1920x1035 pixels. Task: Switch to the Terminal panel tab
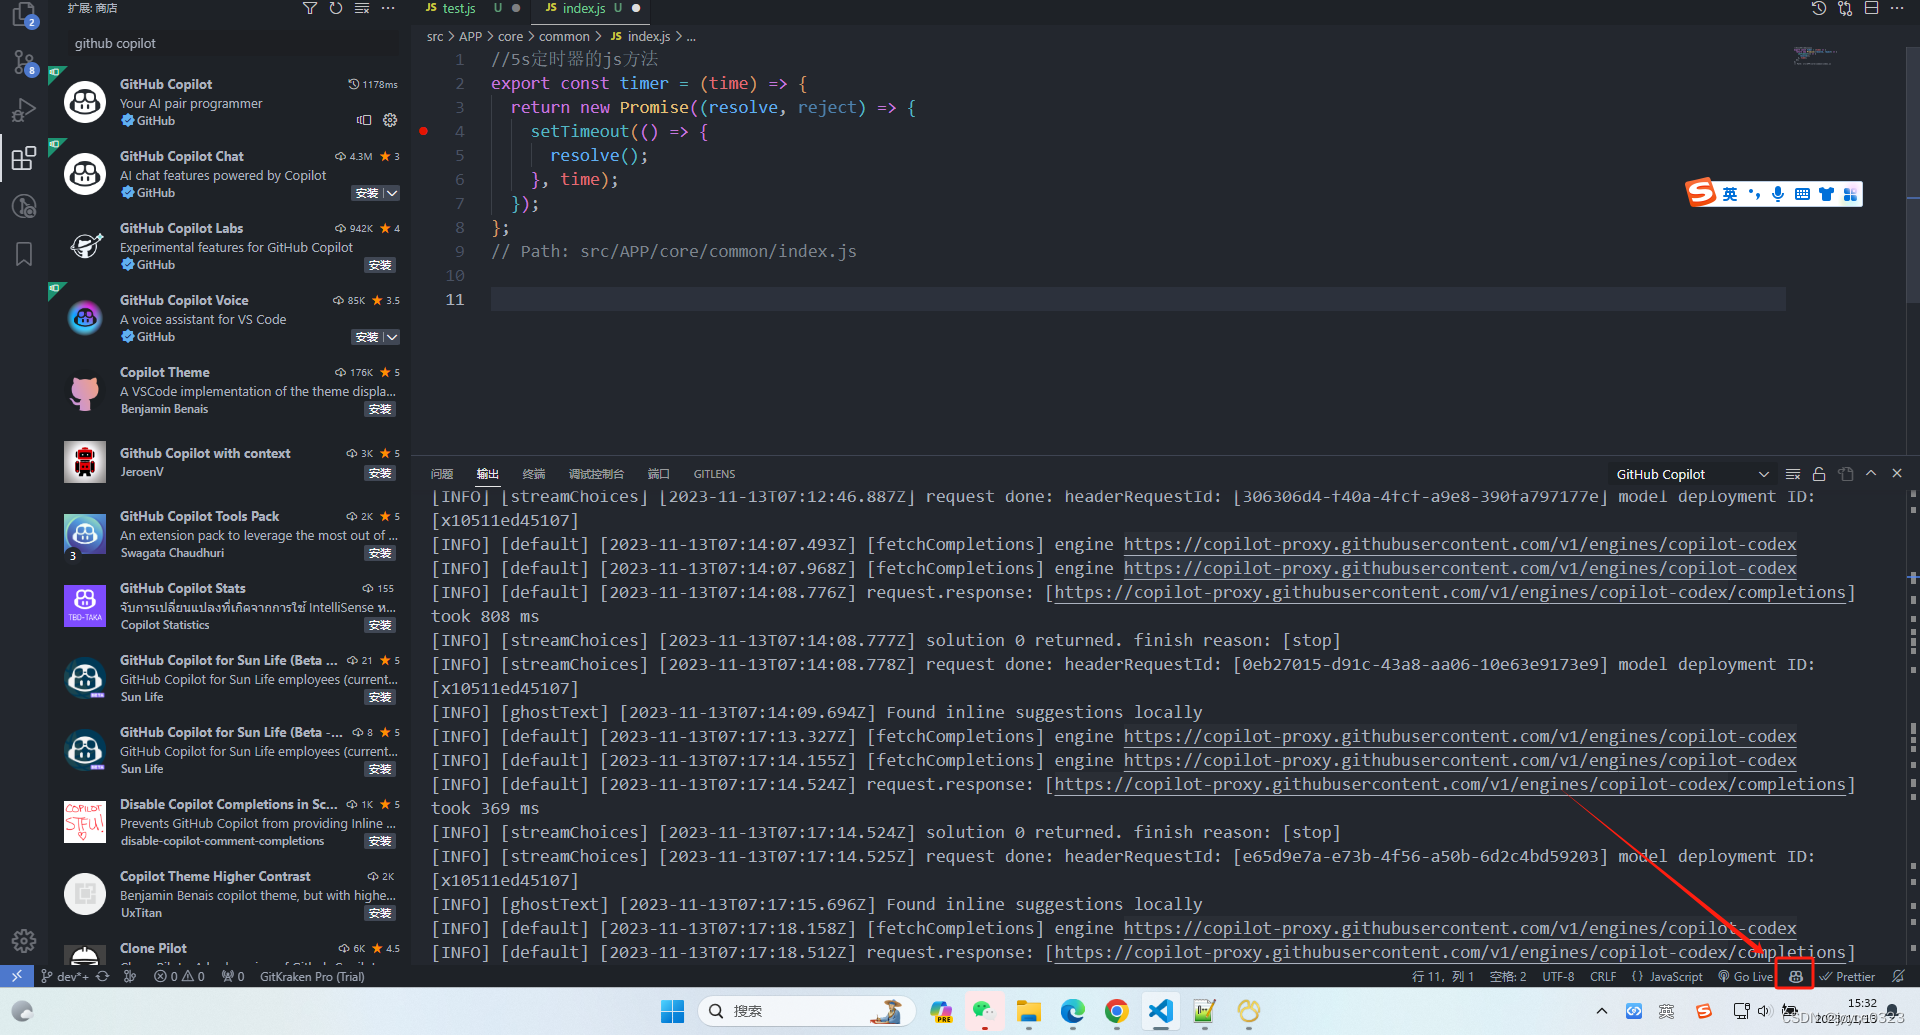pos(534,474)
